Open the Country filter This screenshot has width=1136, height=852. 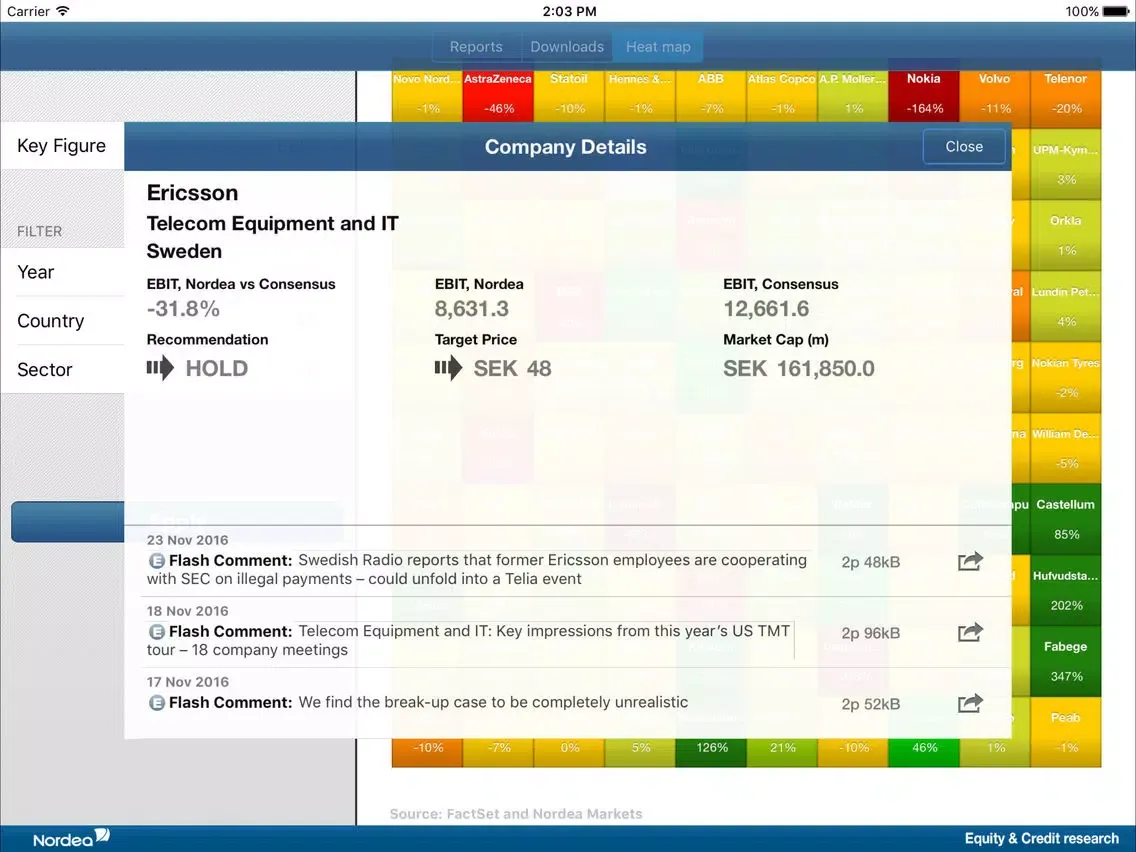pos(62,321)
